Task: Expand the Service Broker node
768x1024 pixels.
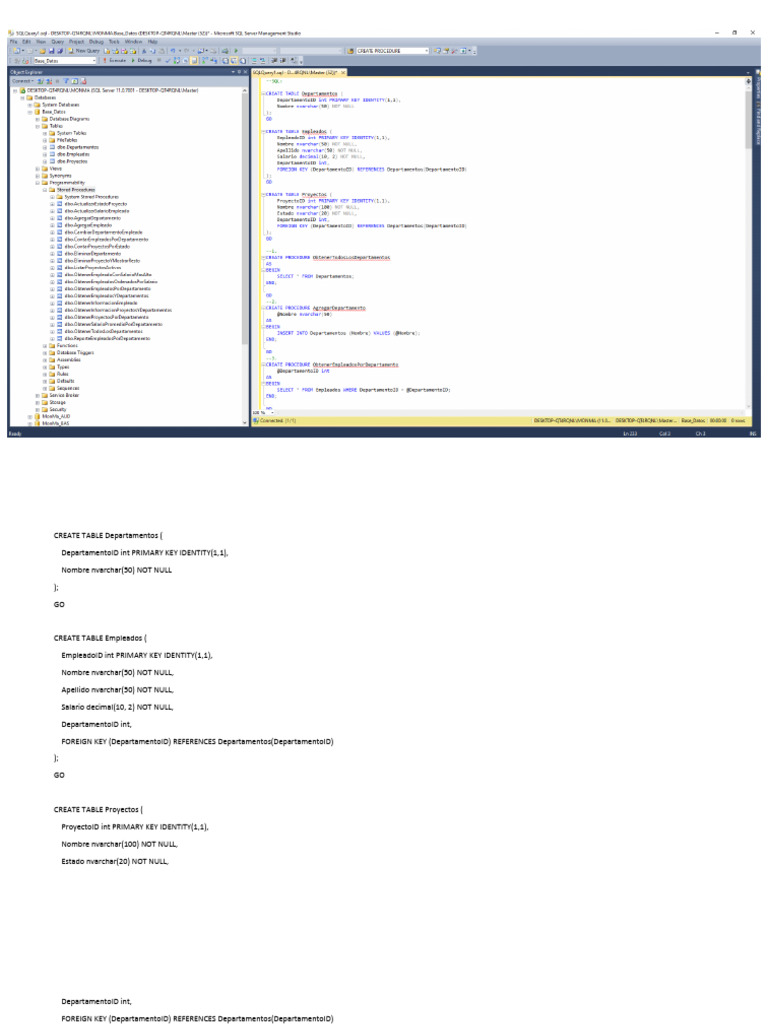Action: coord(37,395)
